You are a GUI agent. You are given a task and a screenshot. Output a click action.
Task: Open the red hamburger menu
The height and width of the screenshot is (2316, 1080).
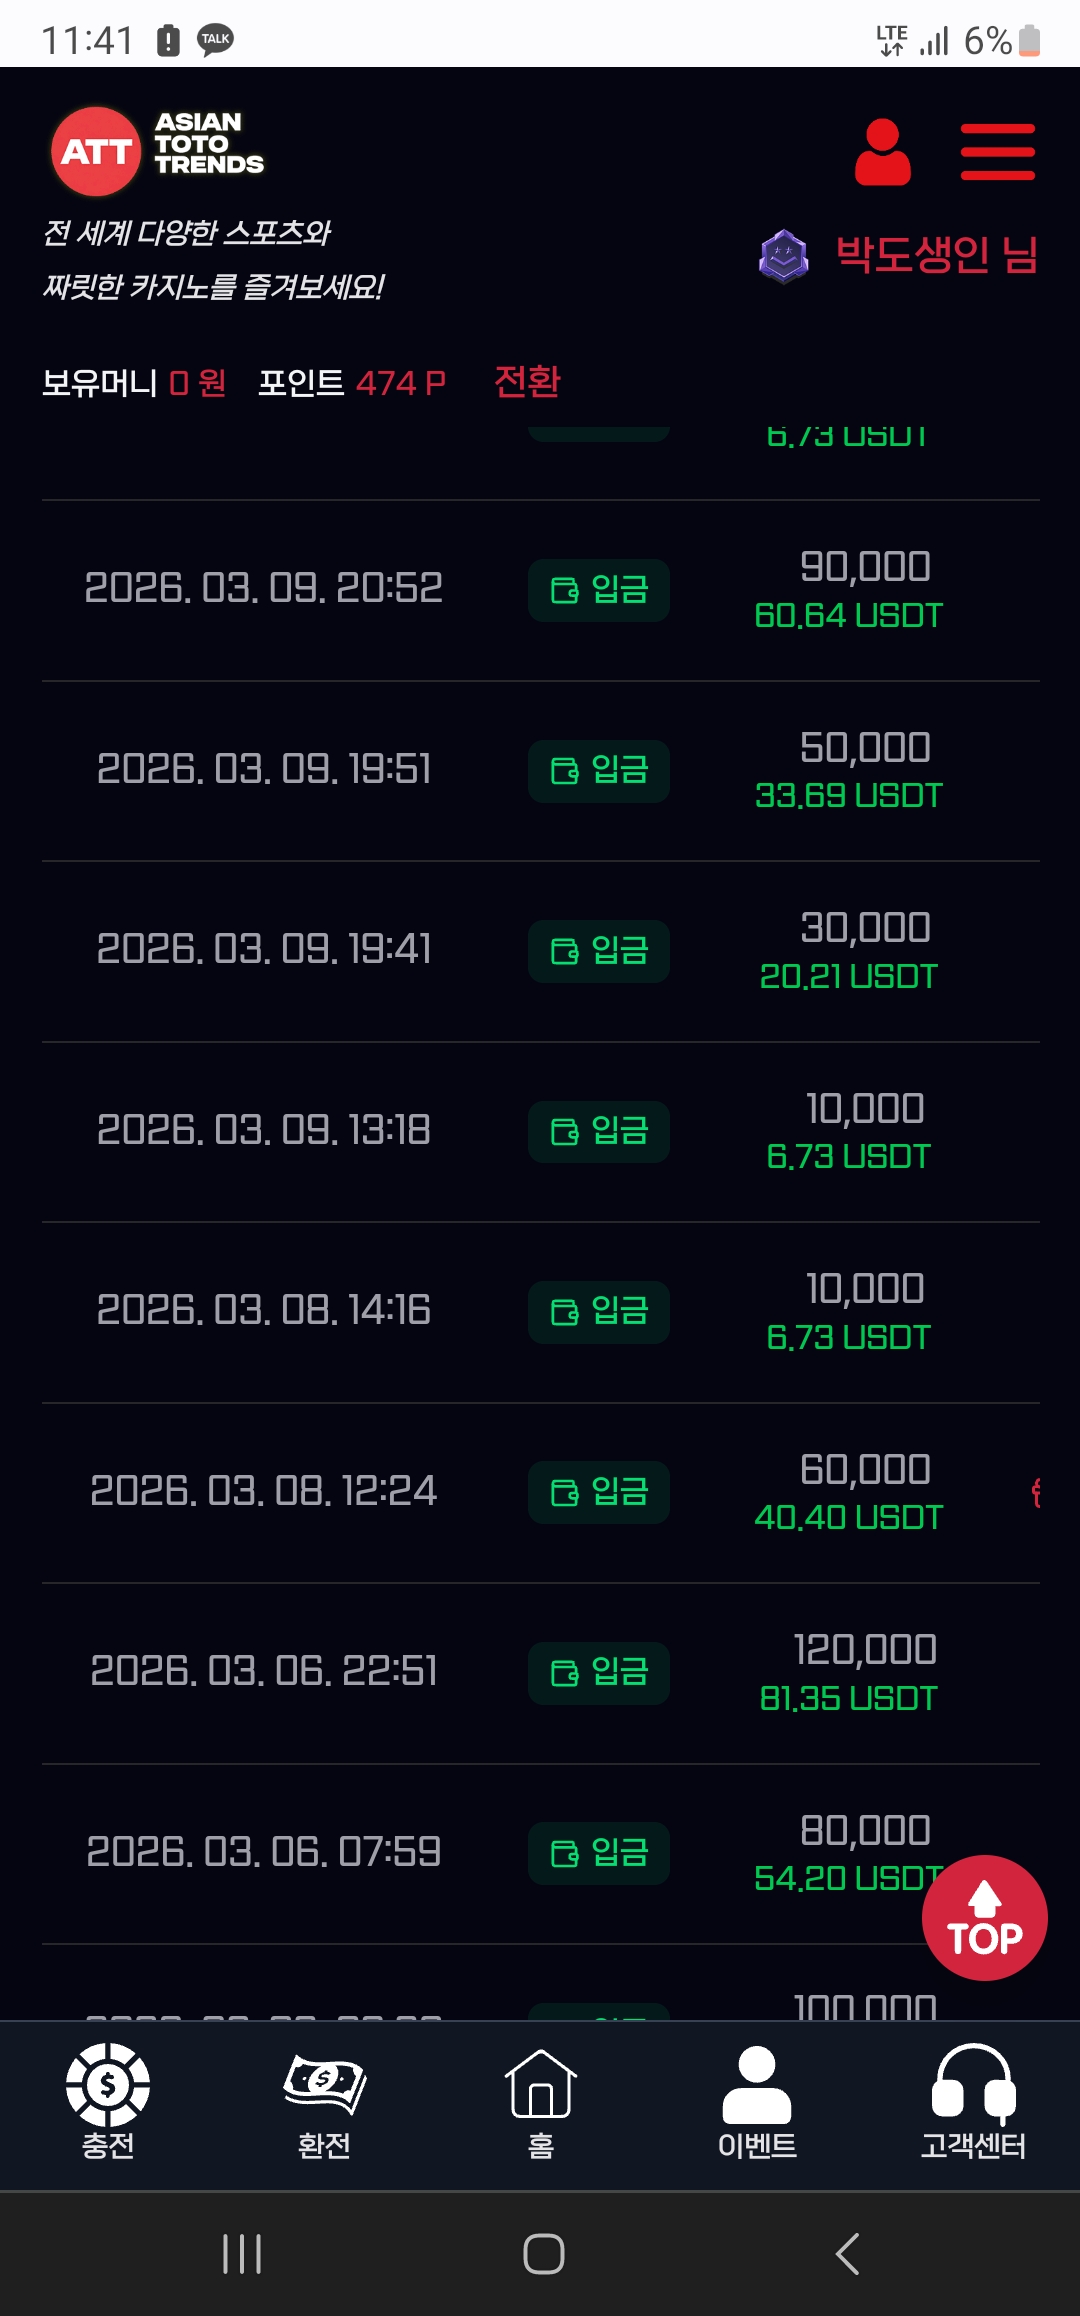click(x=997, y=152)
